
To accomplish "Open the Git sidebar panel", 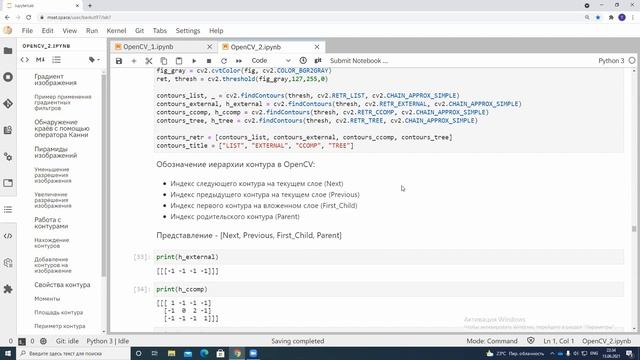I will click(8, 104).
